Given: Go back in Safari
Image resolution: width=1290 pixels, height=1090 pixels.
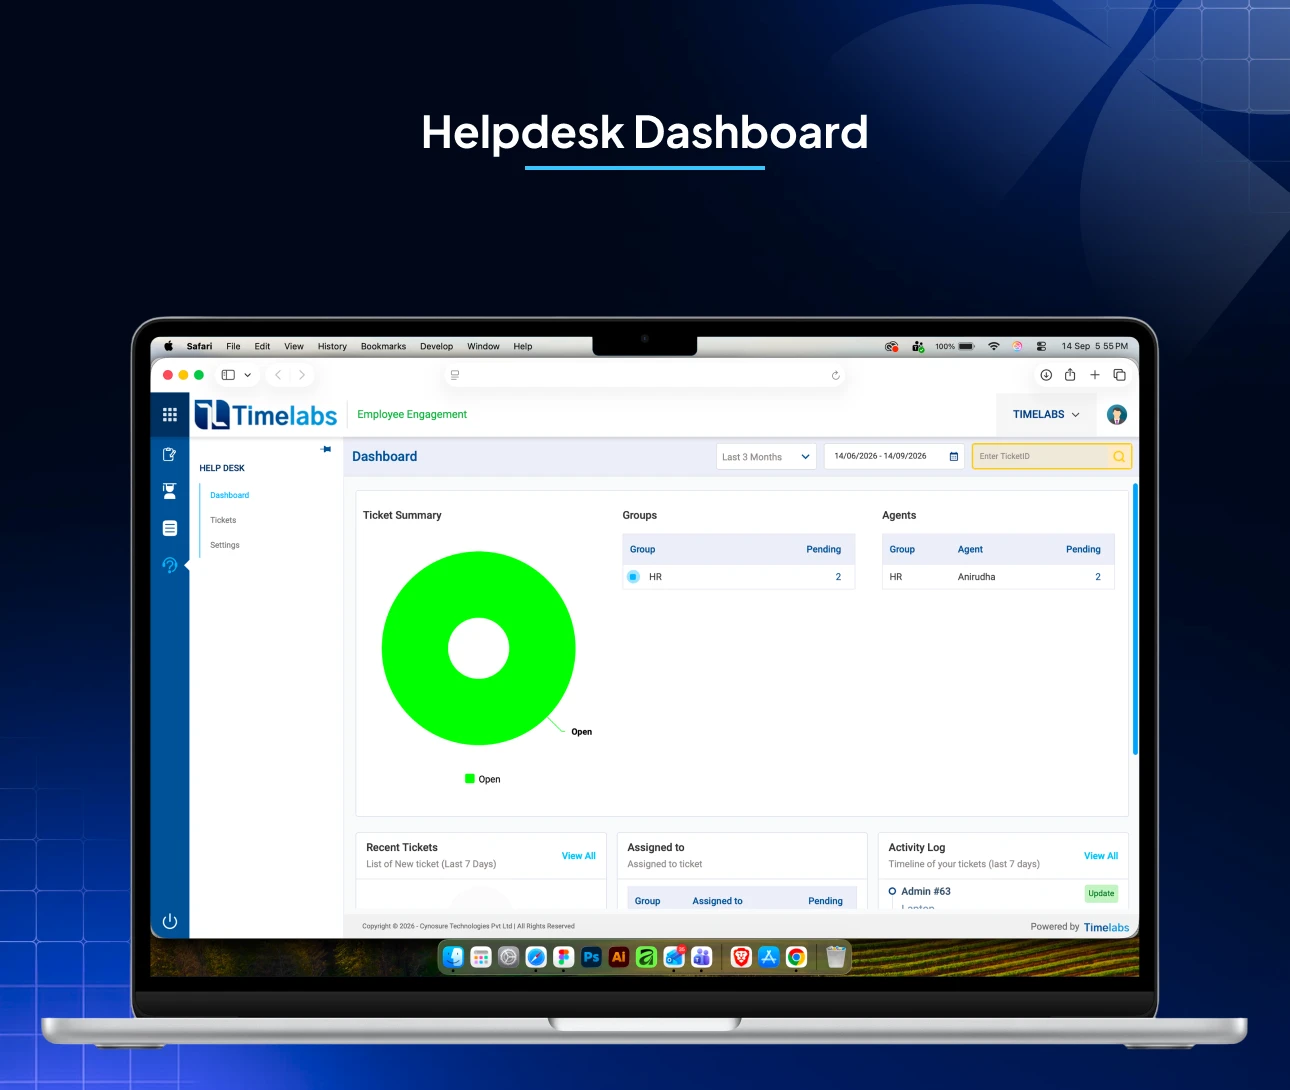Looking at the screenshot, I should tap(278, 375).
